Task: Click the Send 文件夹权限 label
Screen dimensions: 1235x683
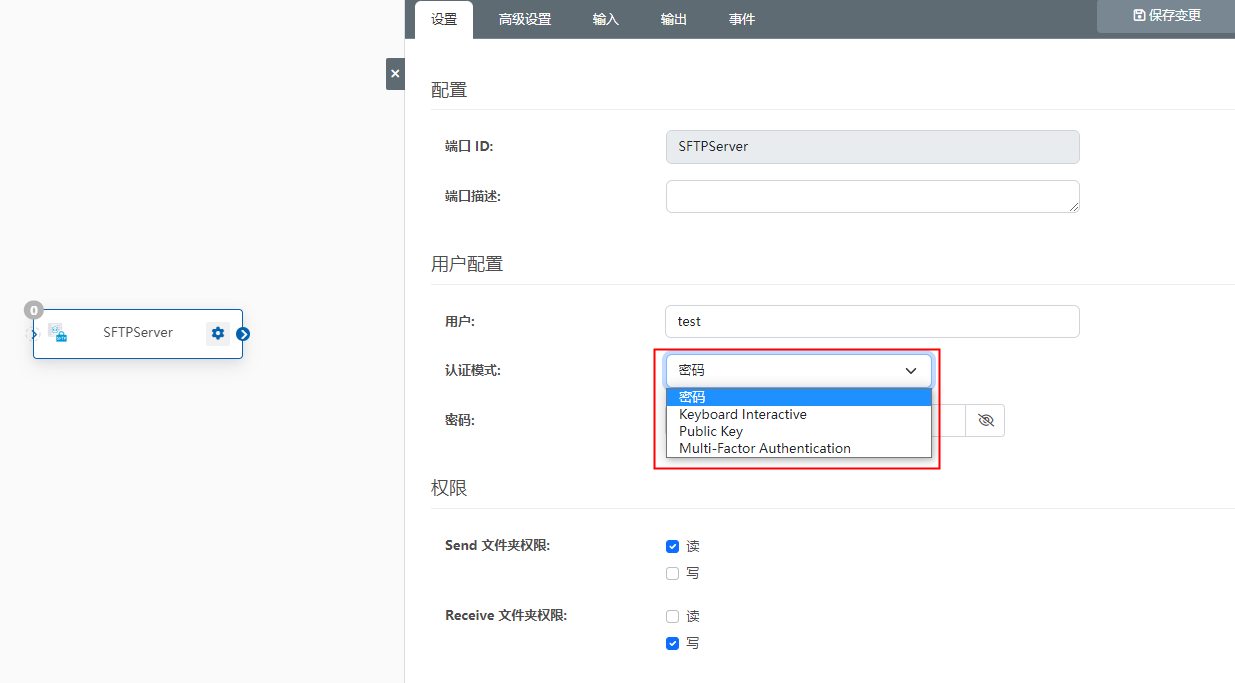Action: coord(498,546)
